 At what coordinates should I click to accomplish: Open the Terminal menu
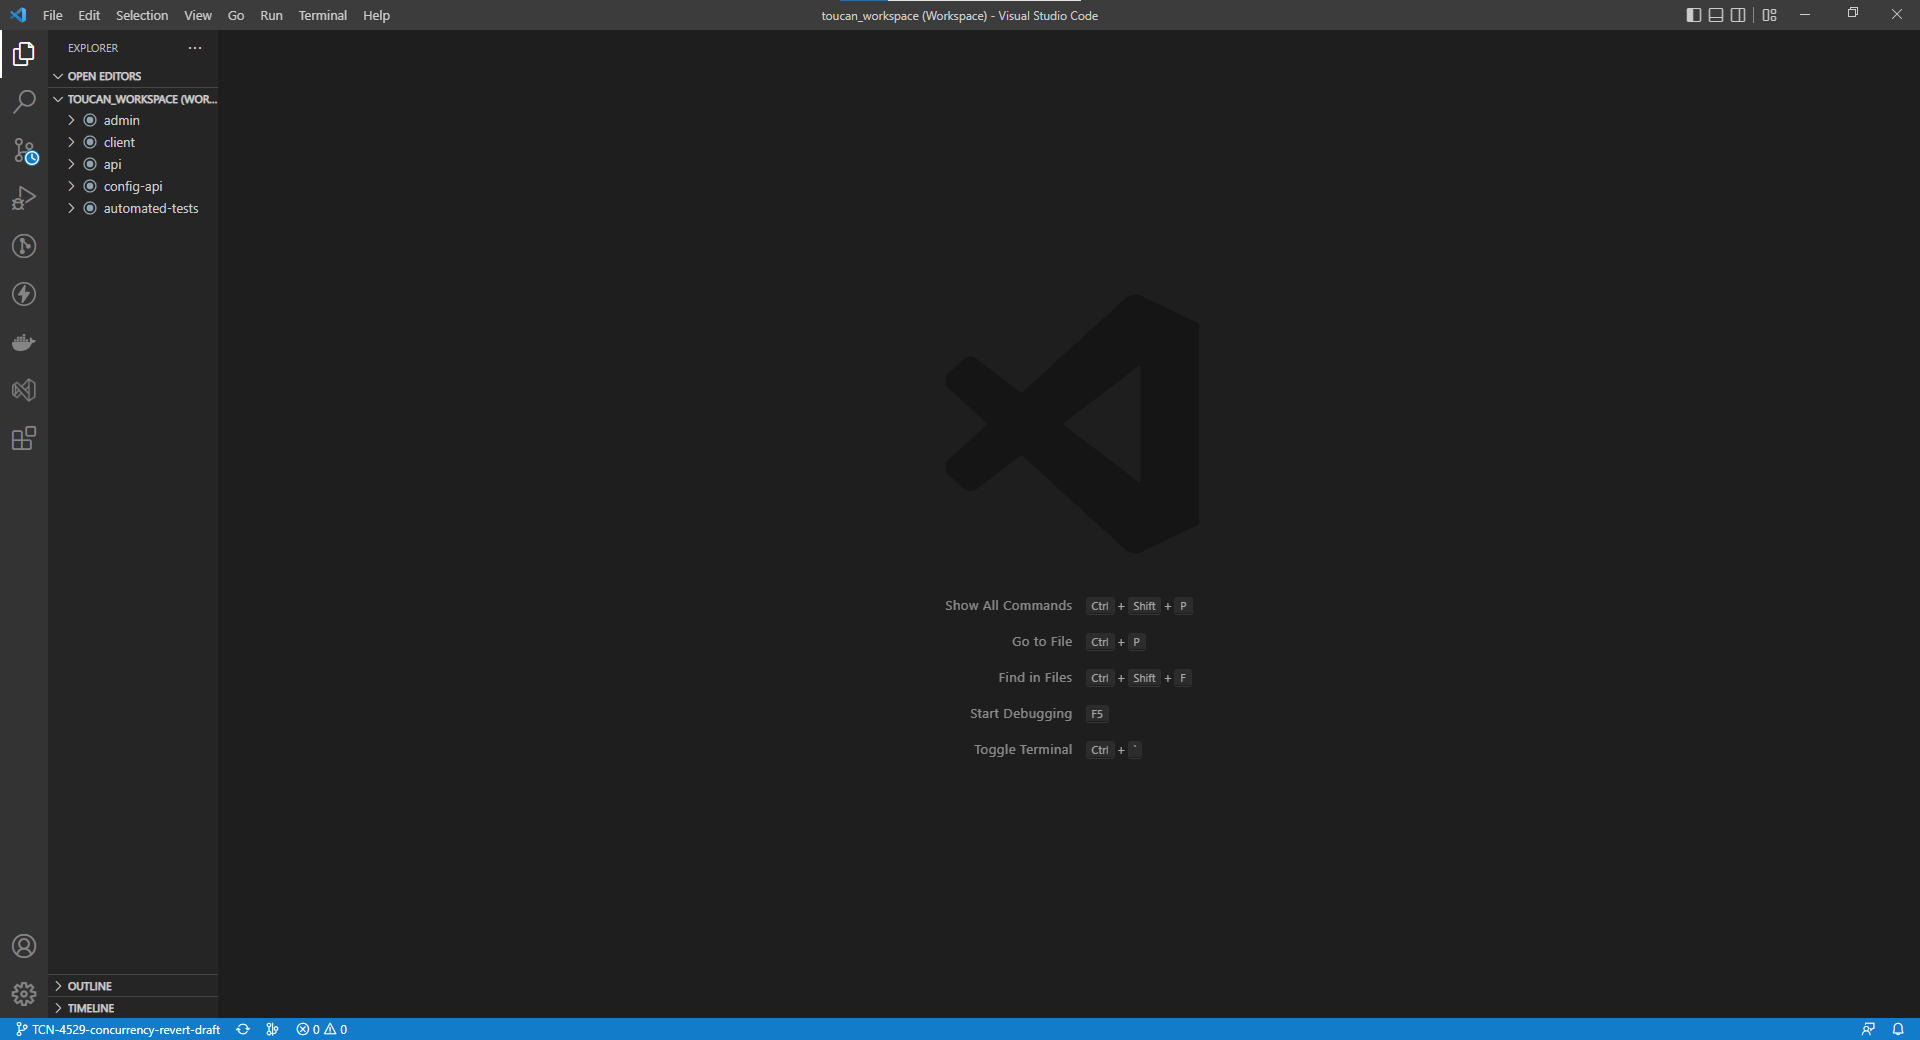click(323, 15)
